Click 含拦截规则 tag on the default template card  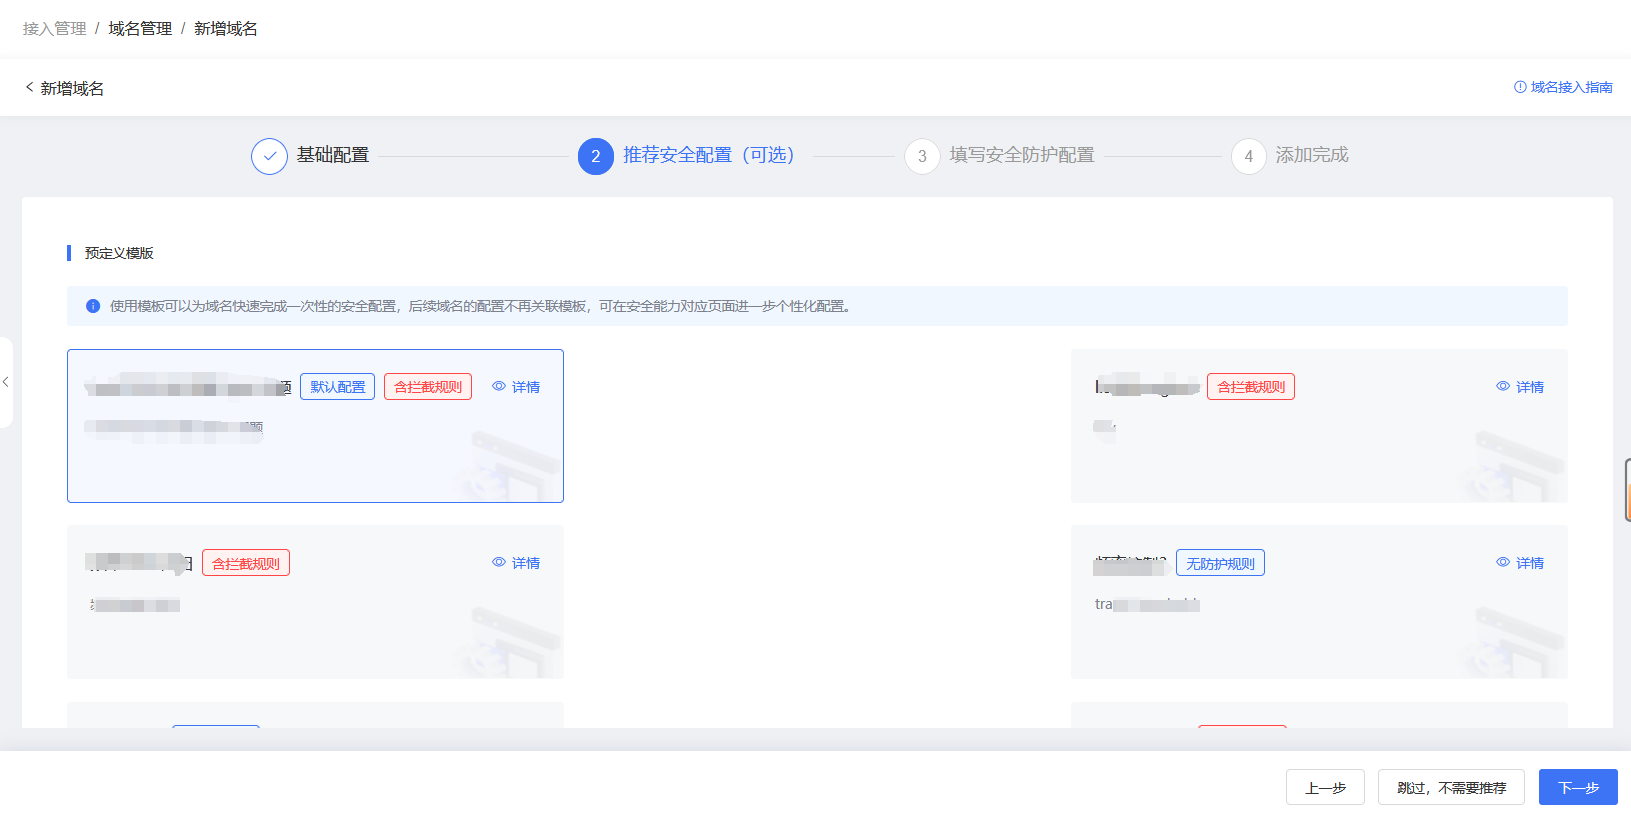coord(428,387)
